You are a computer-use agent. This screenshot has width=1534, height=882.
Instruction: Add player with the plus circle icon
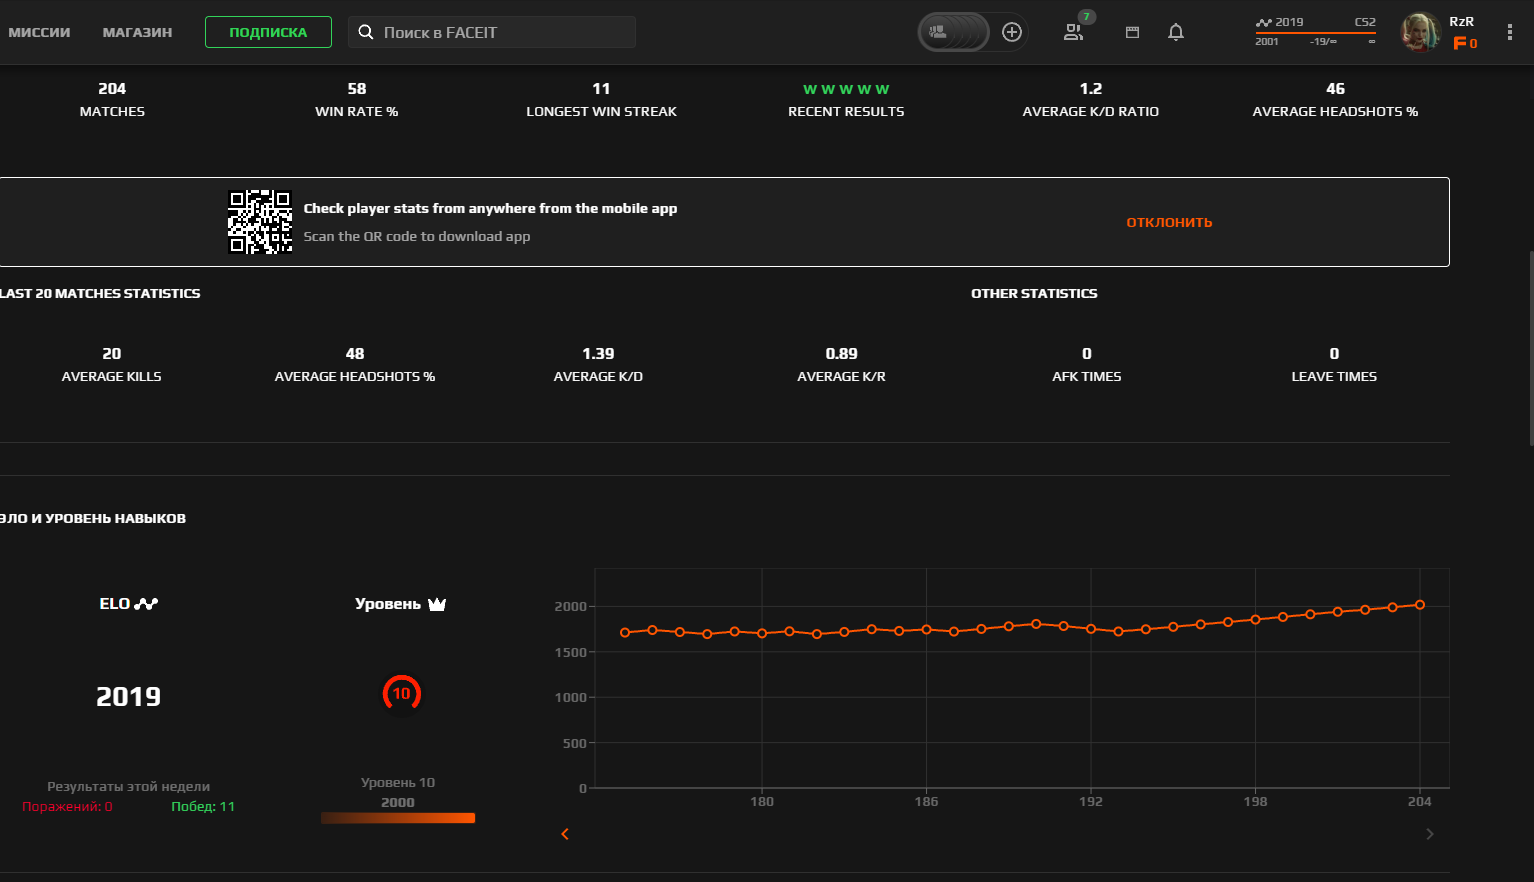coord(1012,32)
